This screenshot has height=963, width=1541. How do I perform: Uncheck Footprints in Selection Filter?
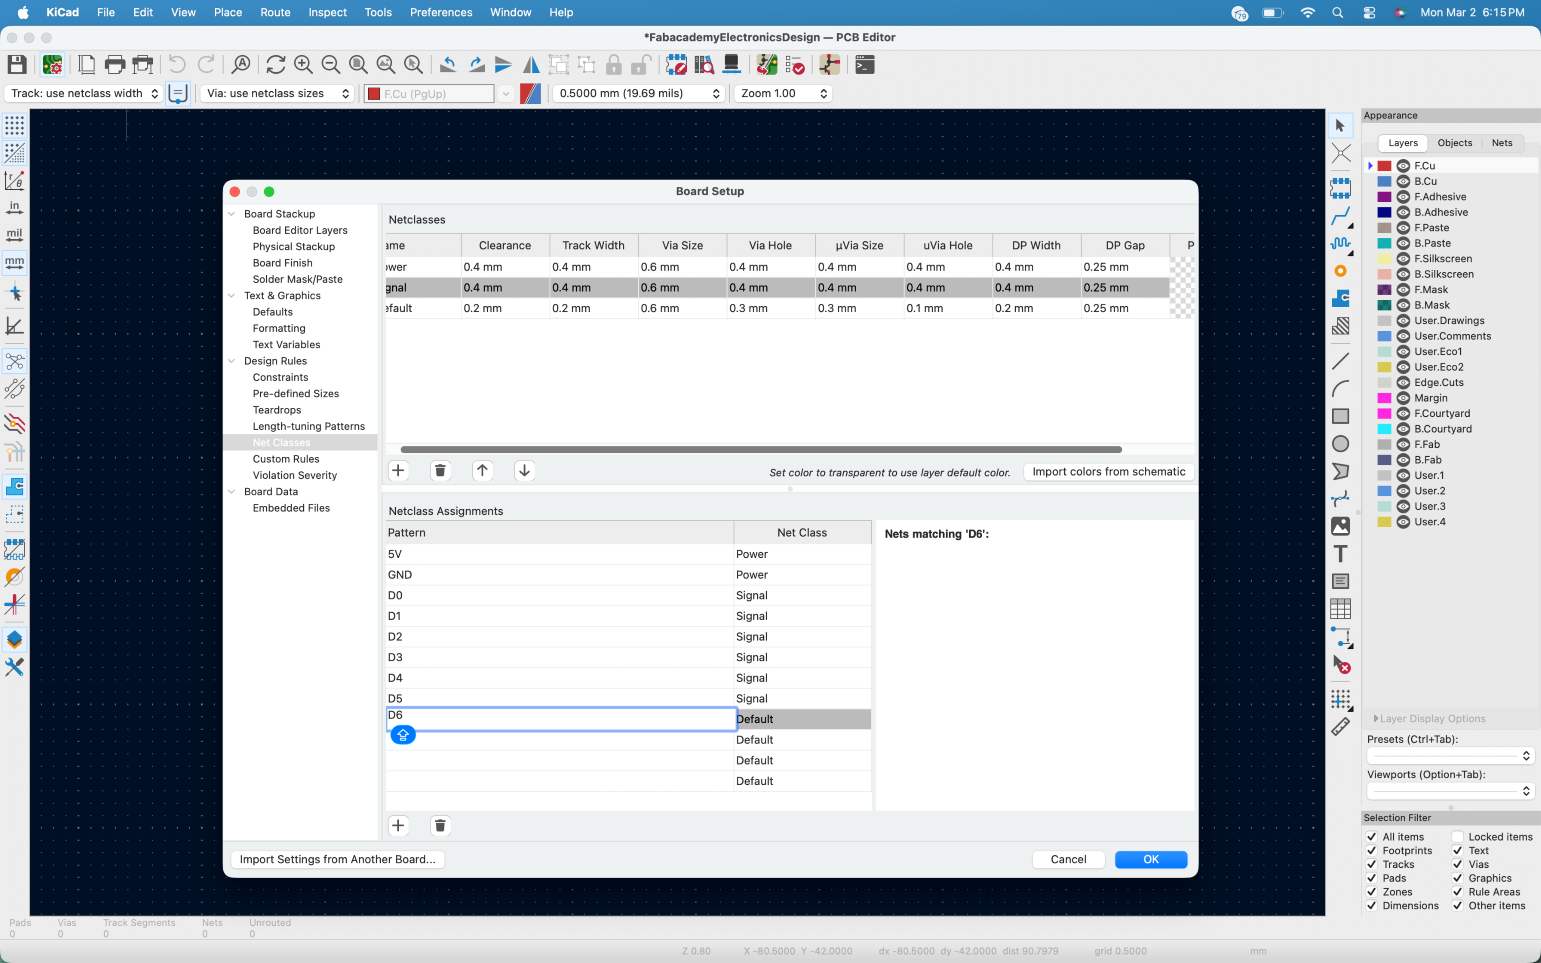click(1372, 851)
